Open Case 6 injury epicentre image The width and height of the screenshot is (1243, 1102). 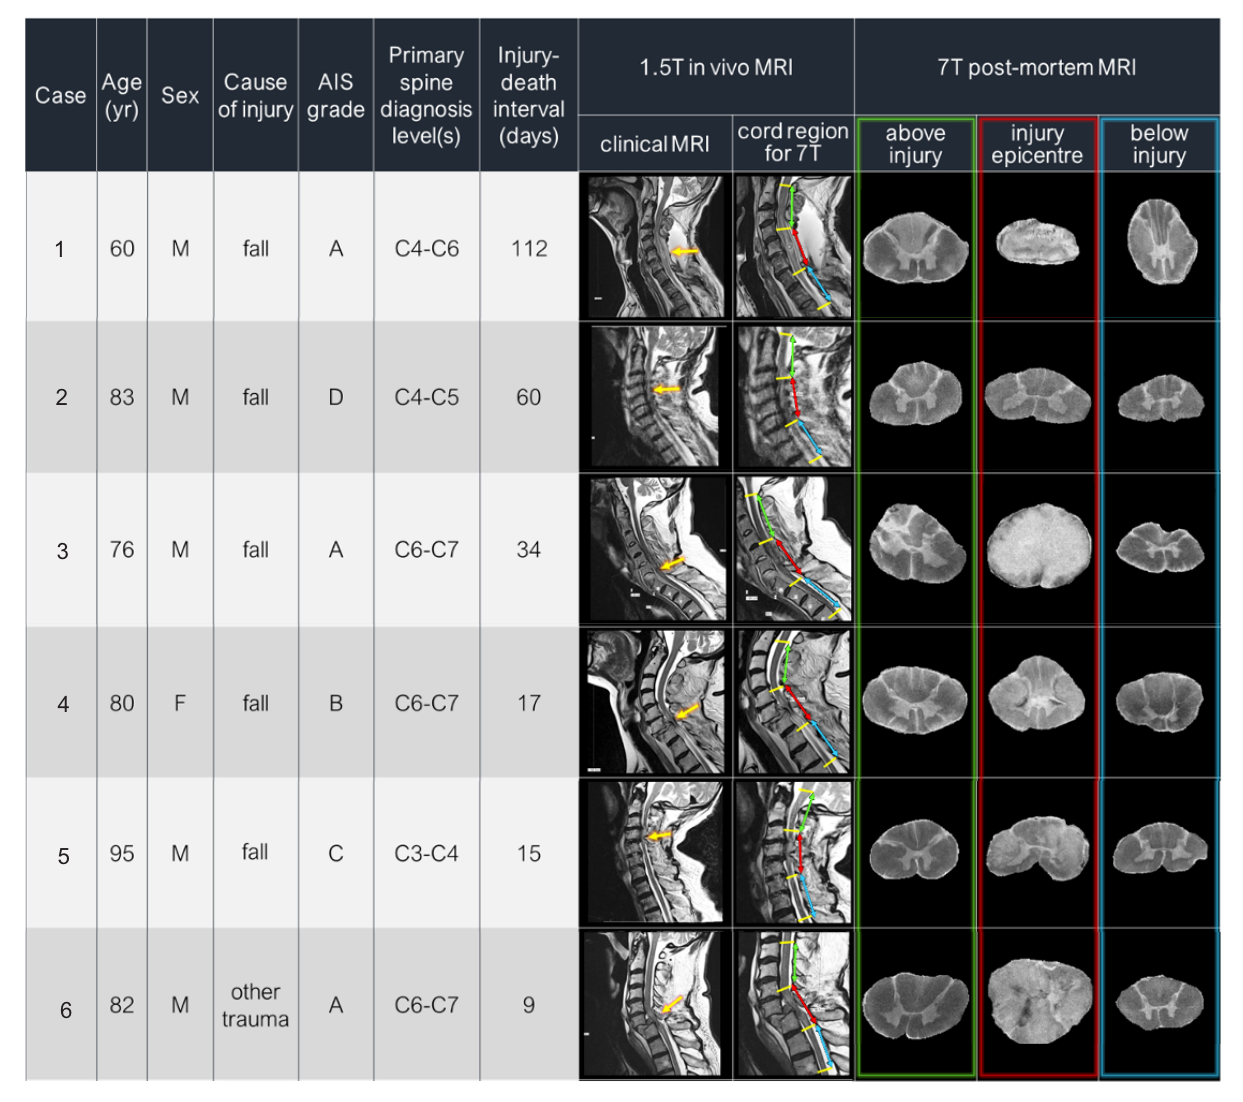coord(1038,1002)
